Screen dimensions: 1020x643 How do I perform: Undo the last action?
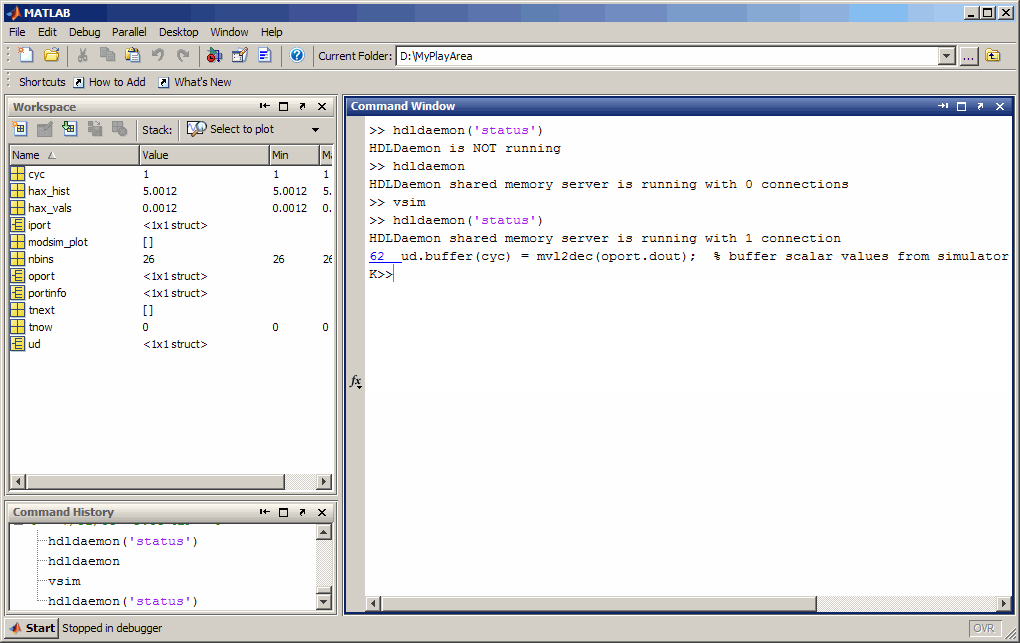pos(158,55)
